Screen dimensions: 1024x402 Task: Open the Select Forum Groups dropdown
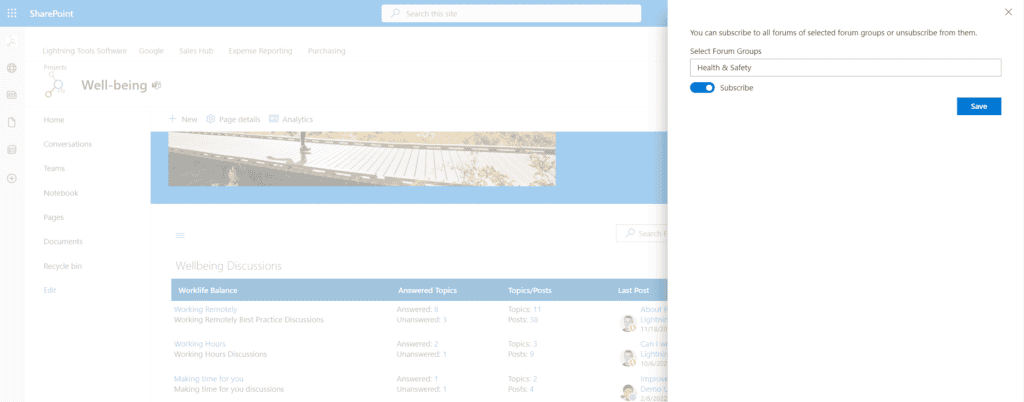pos(845,67)
